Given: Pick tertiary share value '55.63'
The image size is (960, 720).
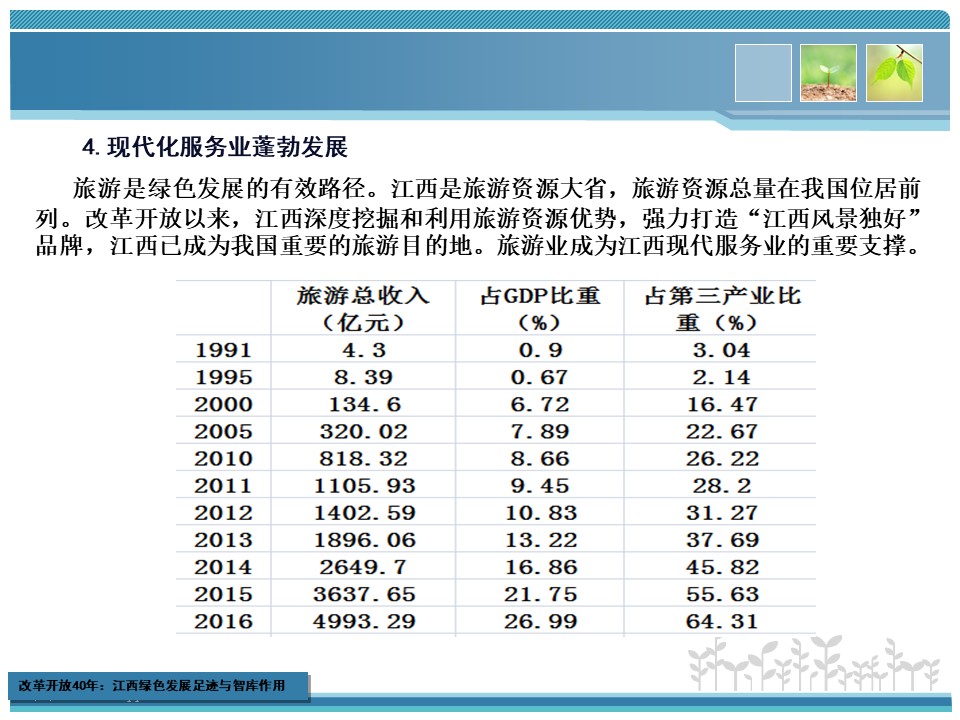Looking at the screenshot, I should 722,594.
